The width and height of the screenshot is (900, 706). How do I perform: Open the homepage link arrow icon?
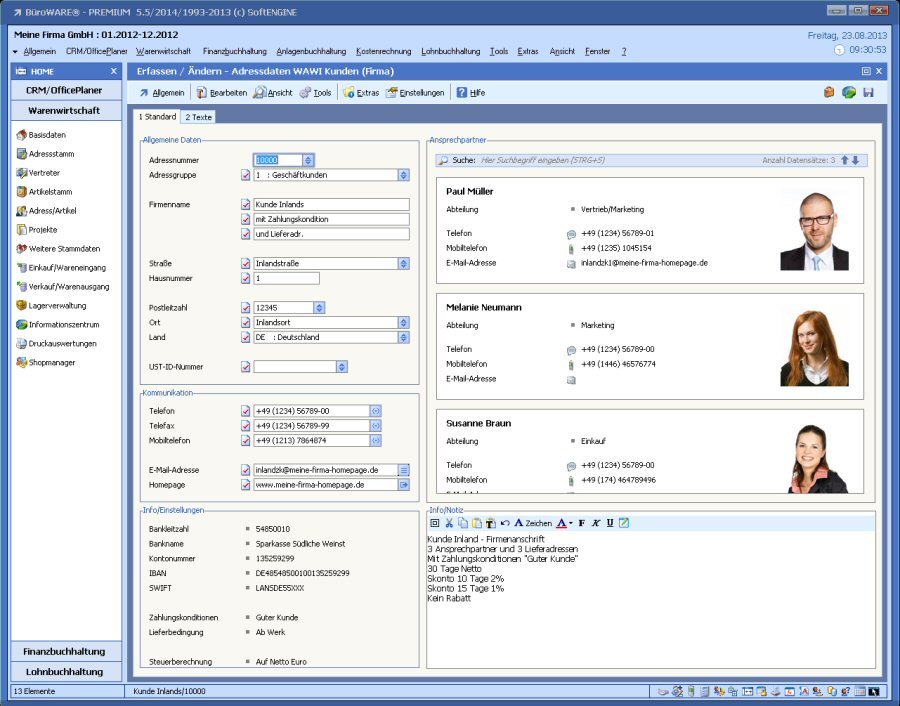[x=404, y=485]
